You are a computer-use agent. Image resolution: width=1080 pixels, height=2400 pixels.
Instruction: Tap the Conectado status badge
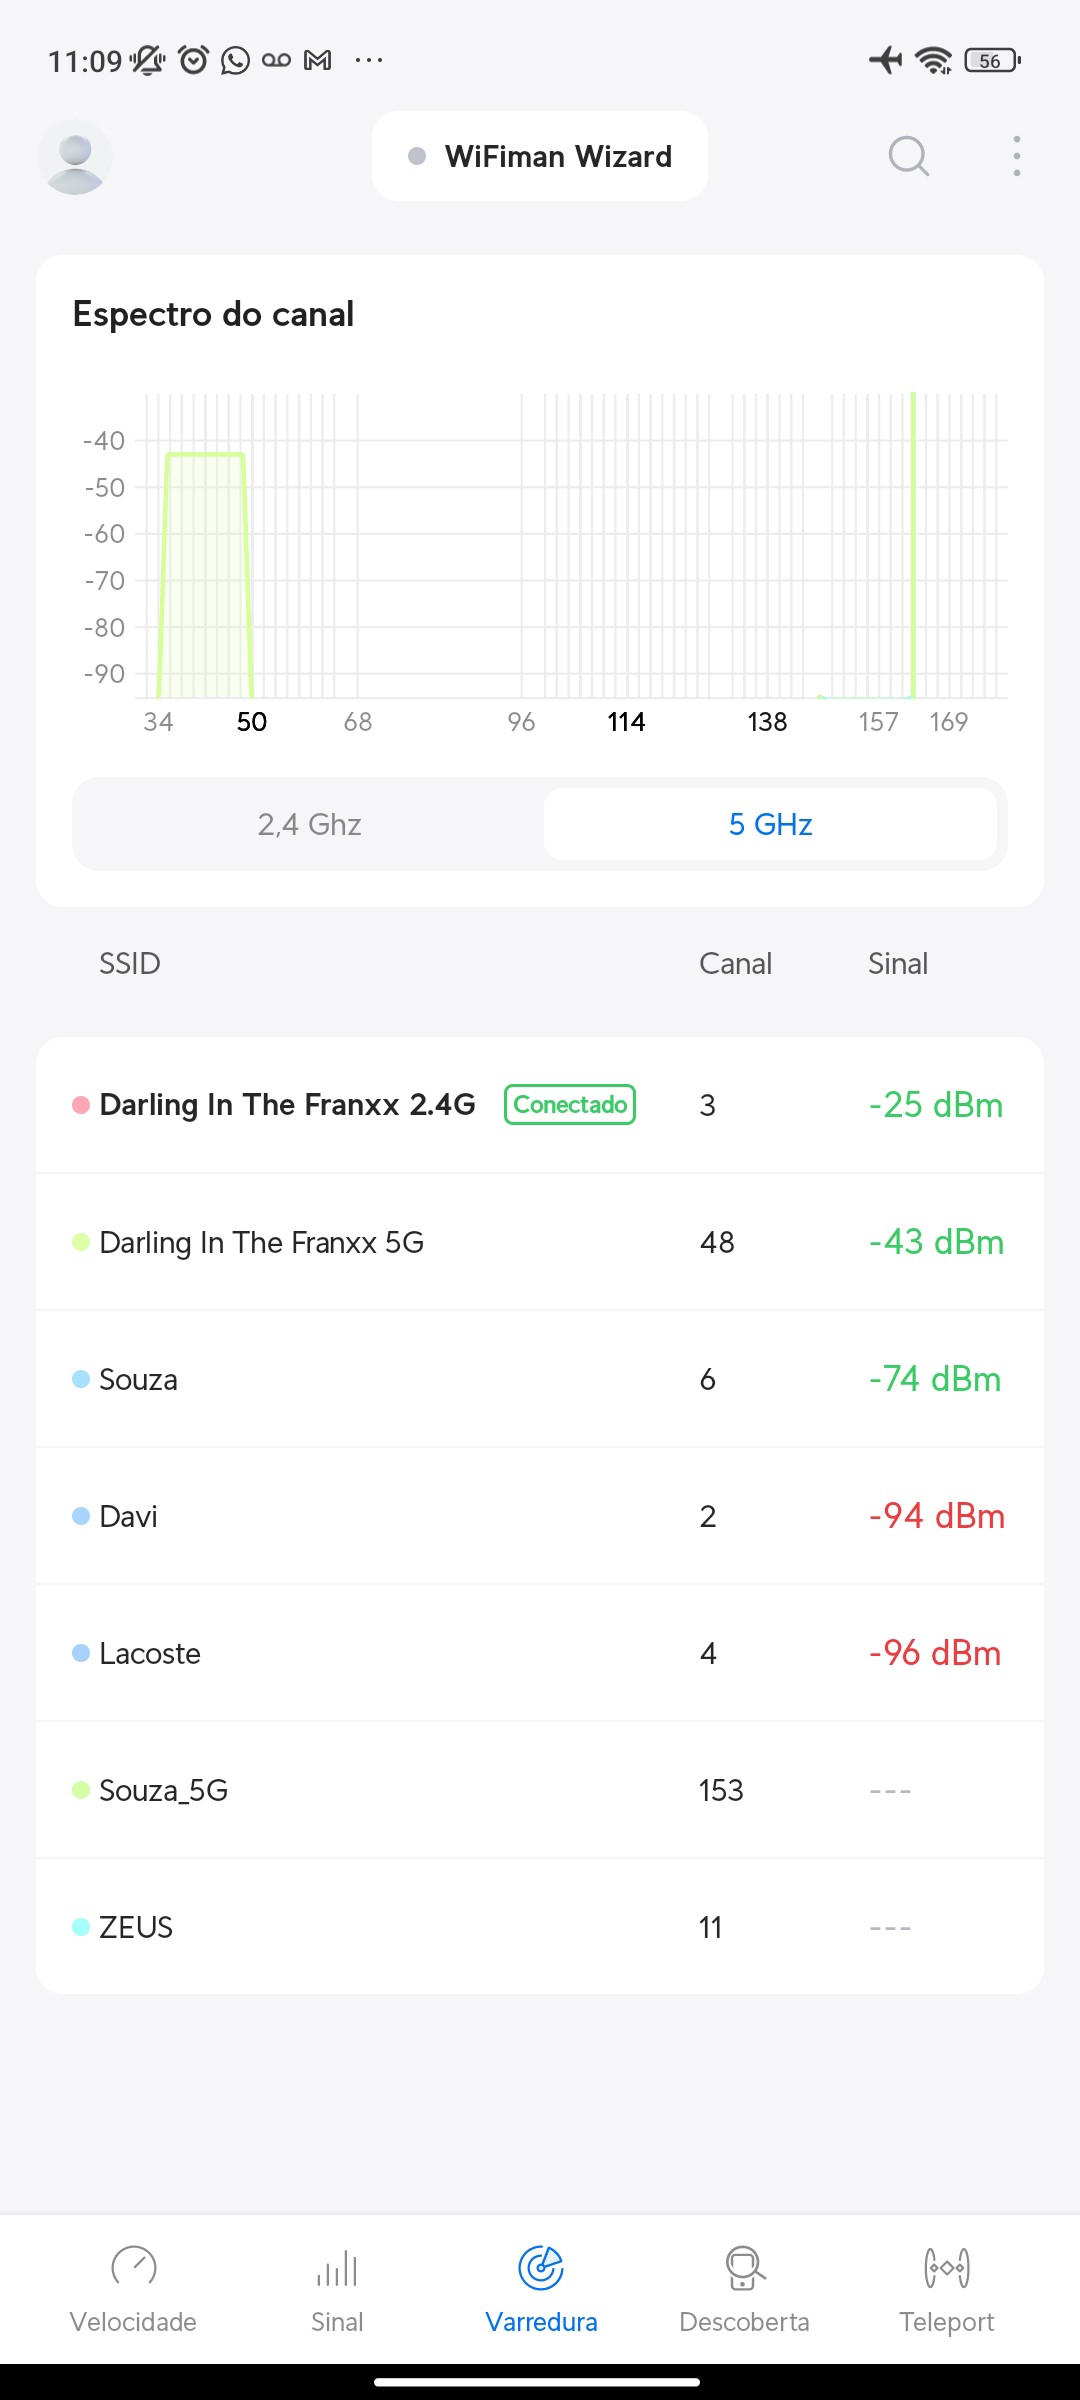click(570, 1105)
